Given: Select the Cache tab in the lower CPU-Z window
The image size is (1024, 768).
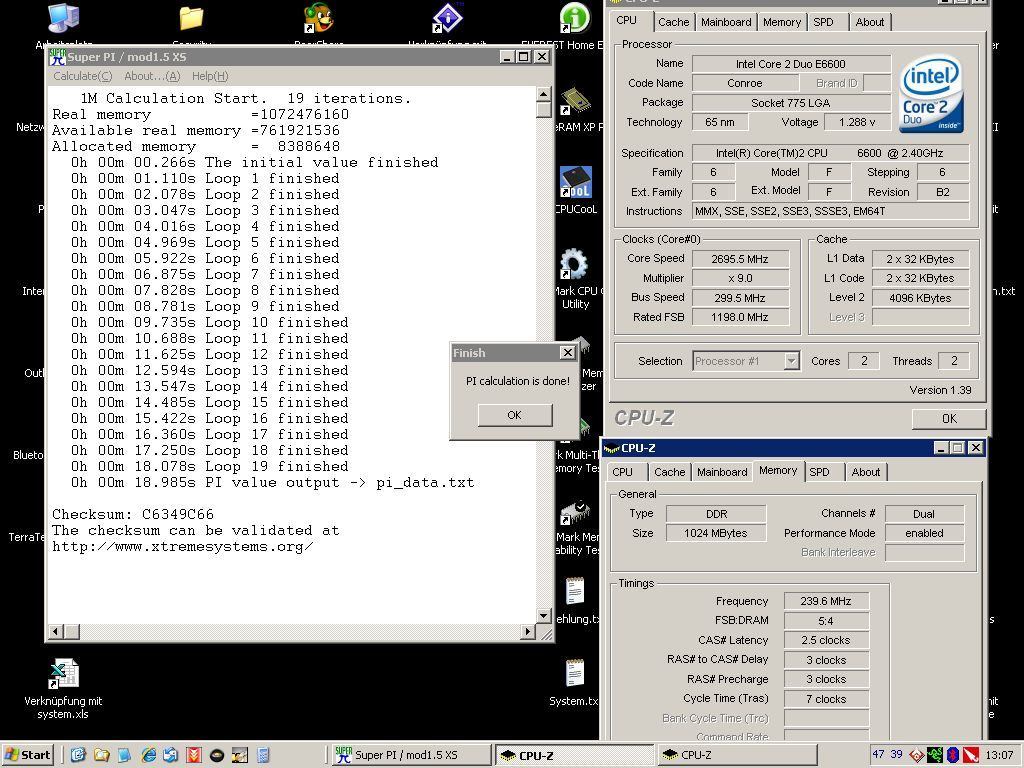Looking at the screenshot, I should coord(669,472).
